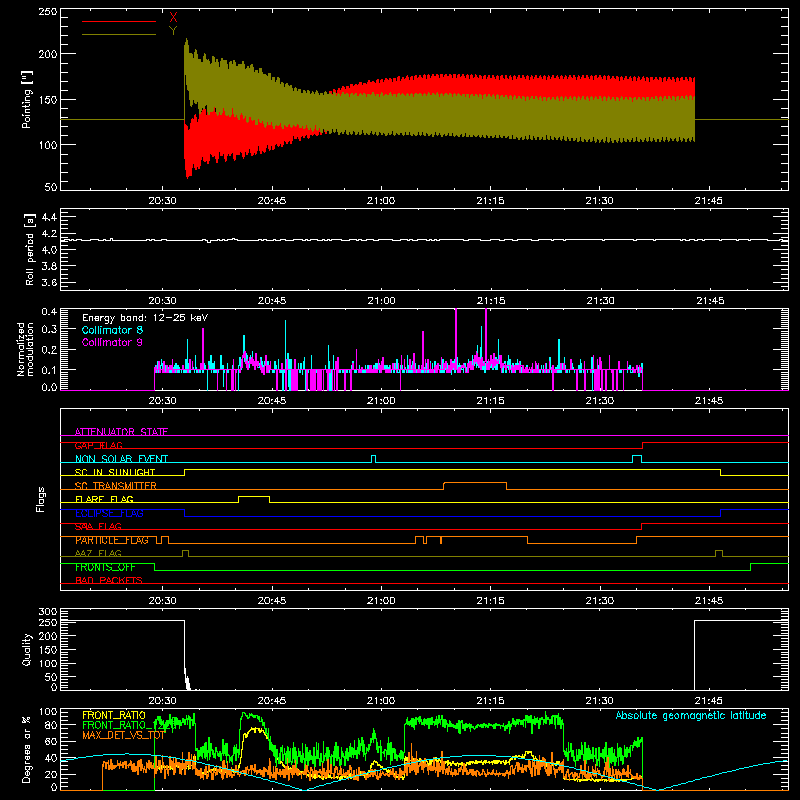The image size is (800, 800).
Task: Click the 3.6 tick on Roll period axis
Action: [49, 282]
